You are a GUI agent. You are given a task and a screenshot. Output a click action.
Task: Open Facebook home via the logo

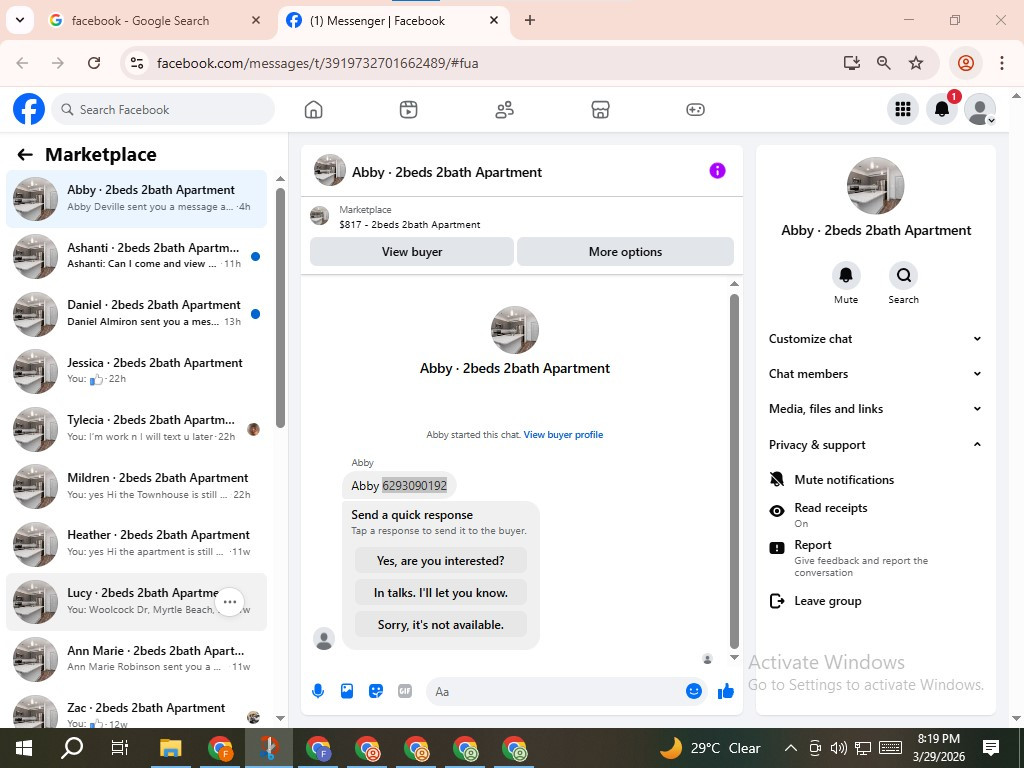point(29,109)
